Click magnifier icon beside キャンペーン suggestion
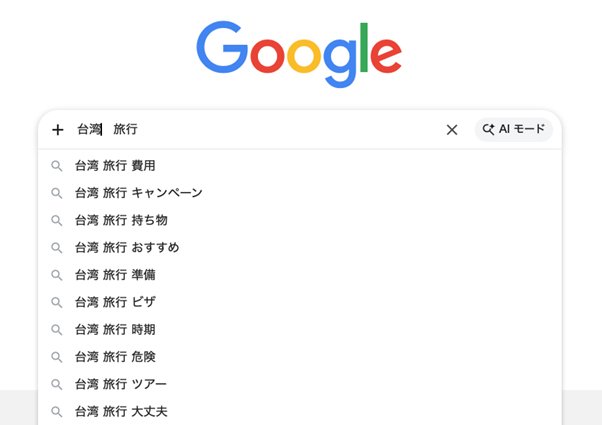The image size is (602, 425). coord(57,192)
